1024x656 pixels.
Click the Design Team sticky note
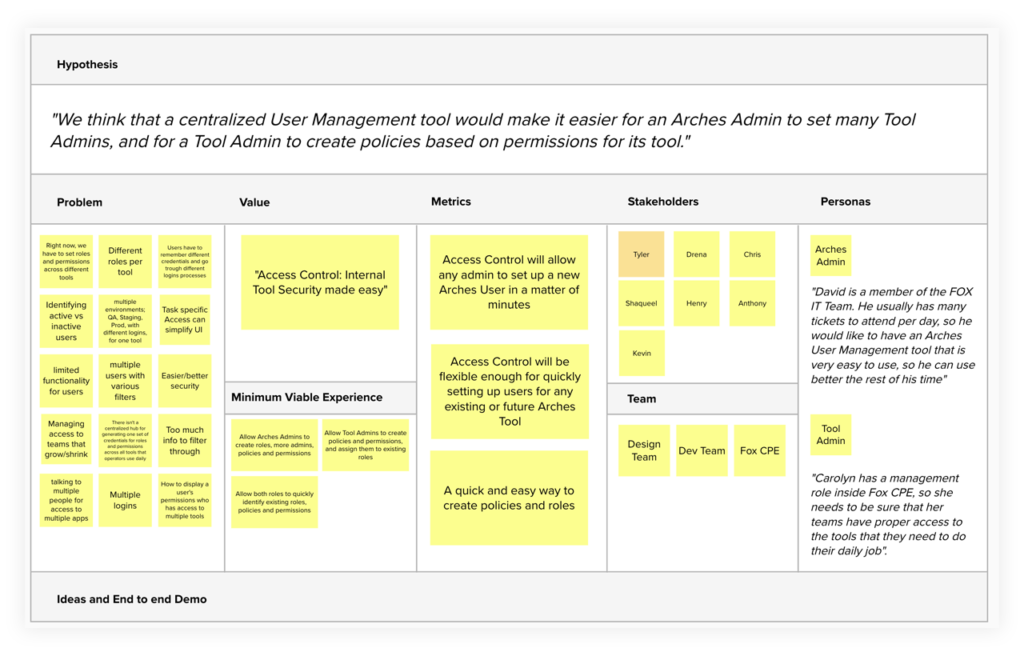click(x=644, y=451)
